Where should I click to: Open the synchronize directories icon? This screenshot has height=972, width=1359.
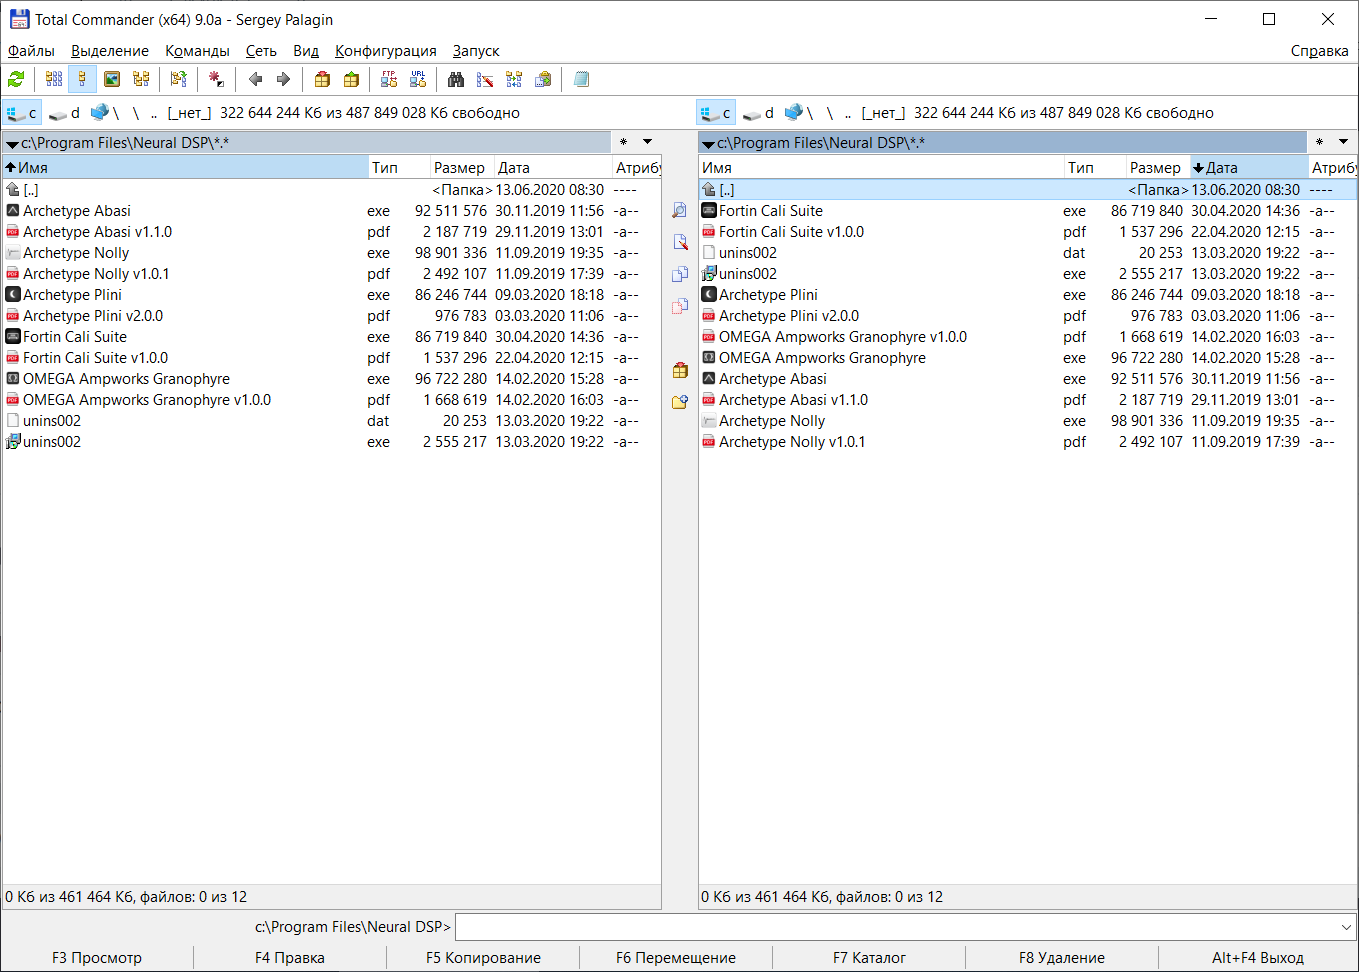pos(514,79)
